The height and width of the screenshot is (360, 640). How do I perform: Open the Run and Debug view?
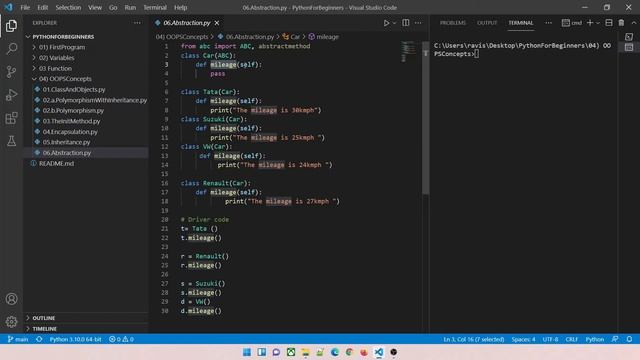[11, 95]
